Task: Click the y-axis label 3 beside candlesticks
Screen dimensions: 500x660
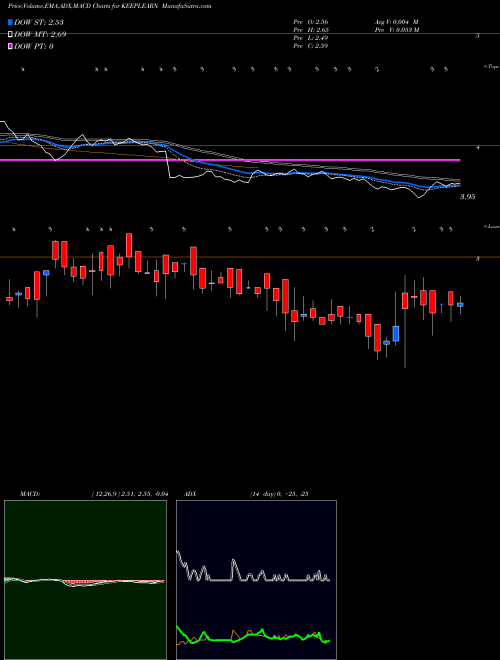Action: (x=478, y=259)
